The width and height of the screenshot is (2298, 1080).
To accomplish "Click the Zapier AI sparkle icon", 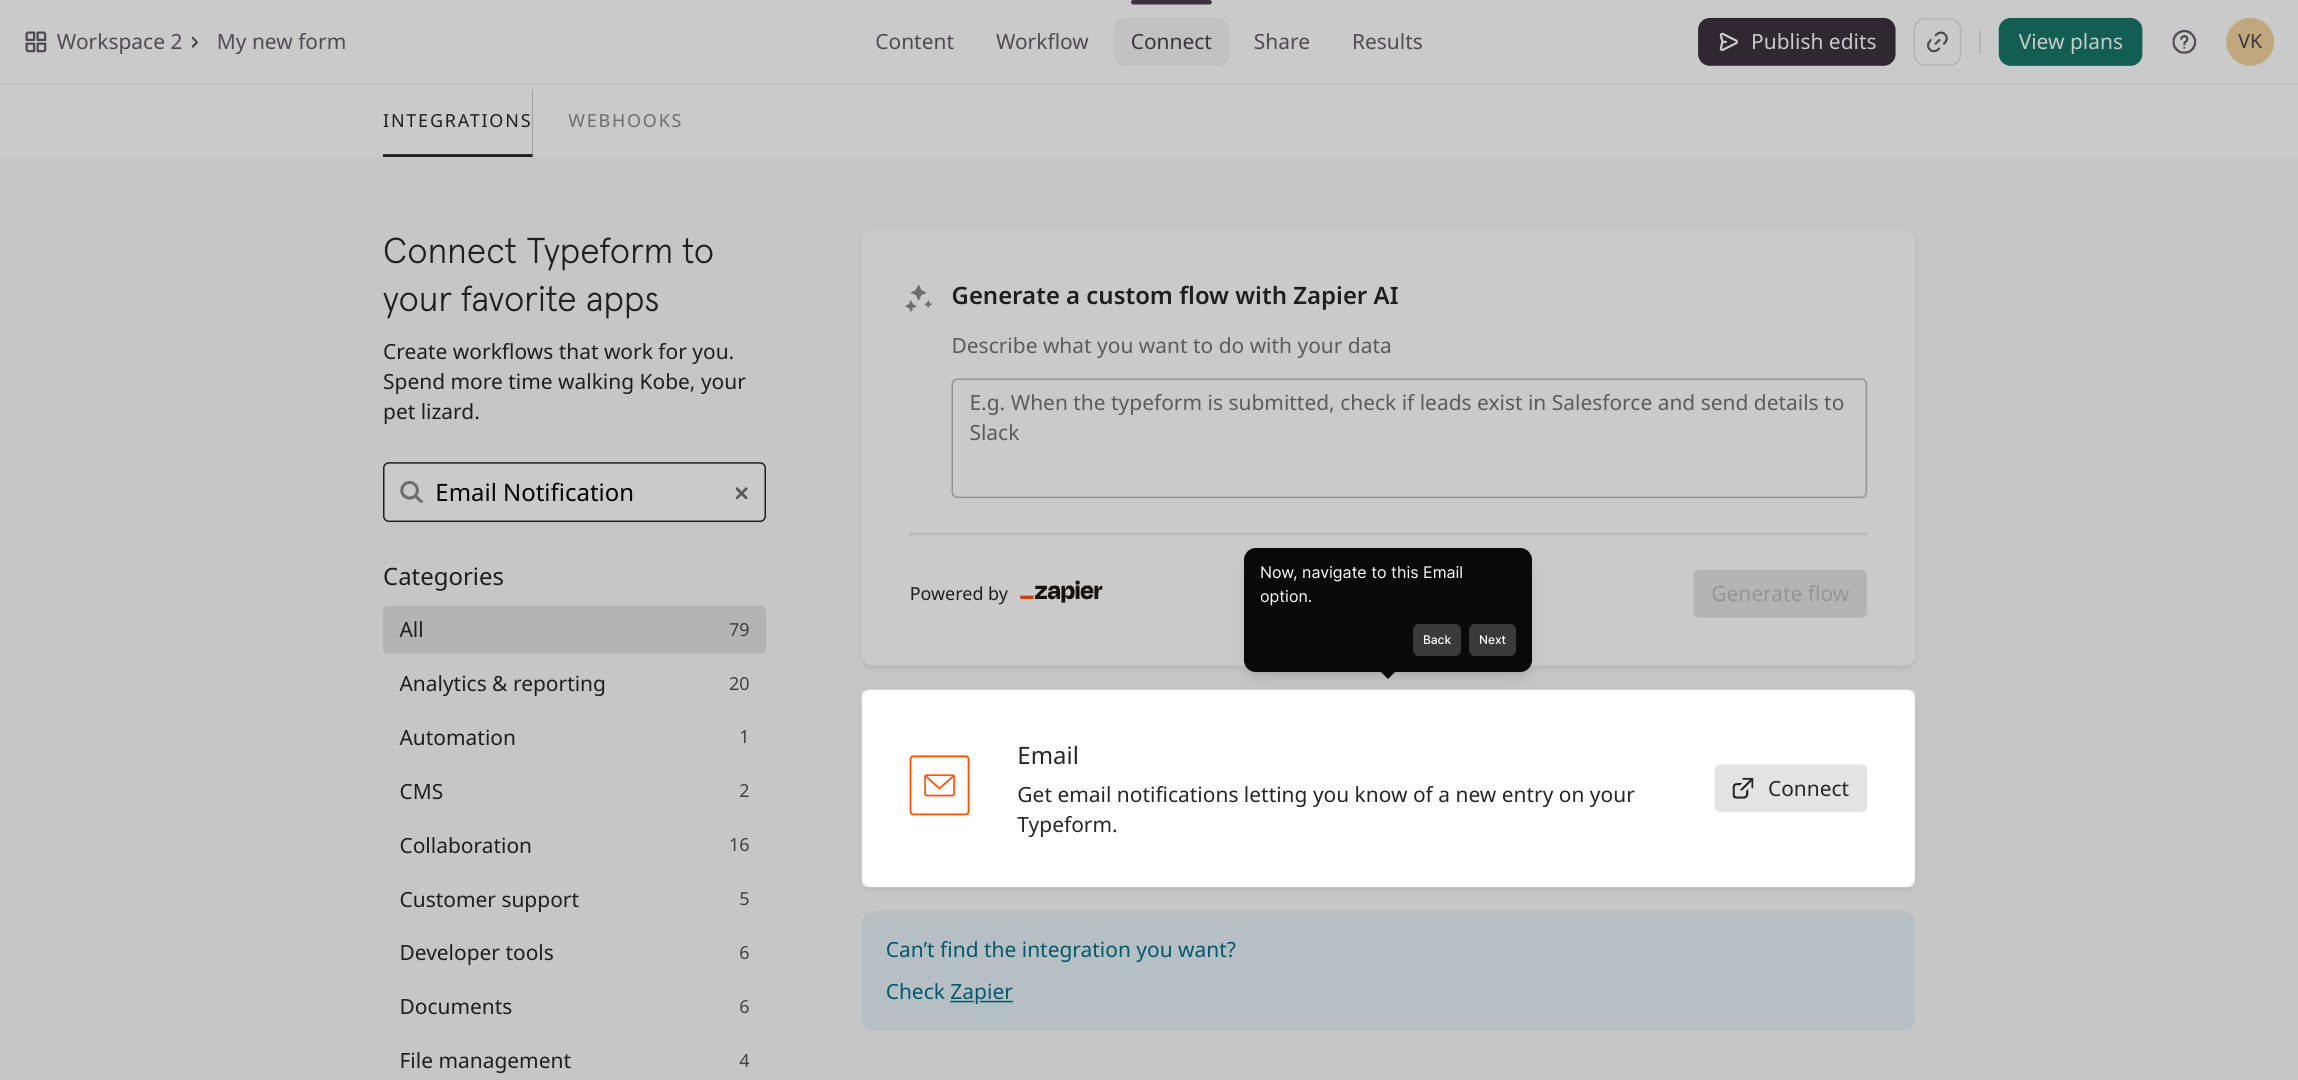I will 918,298.
